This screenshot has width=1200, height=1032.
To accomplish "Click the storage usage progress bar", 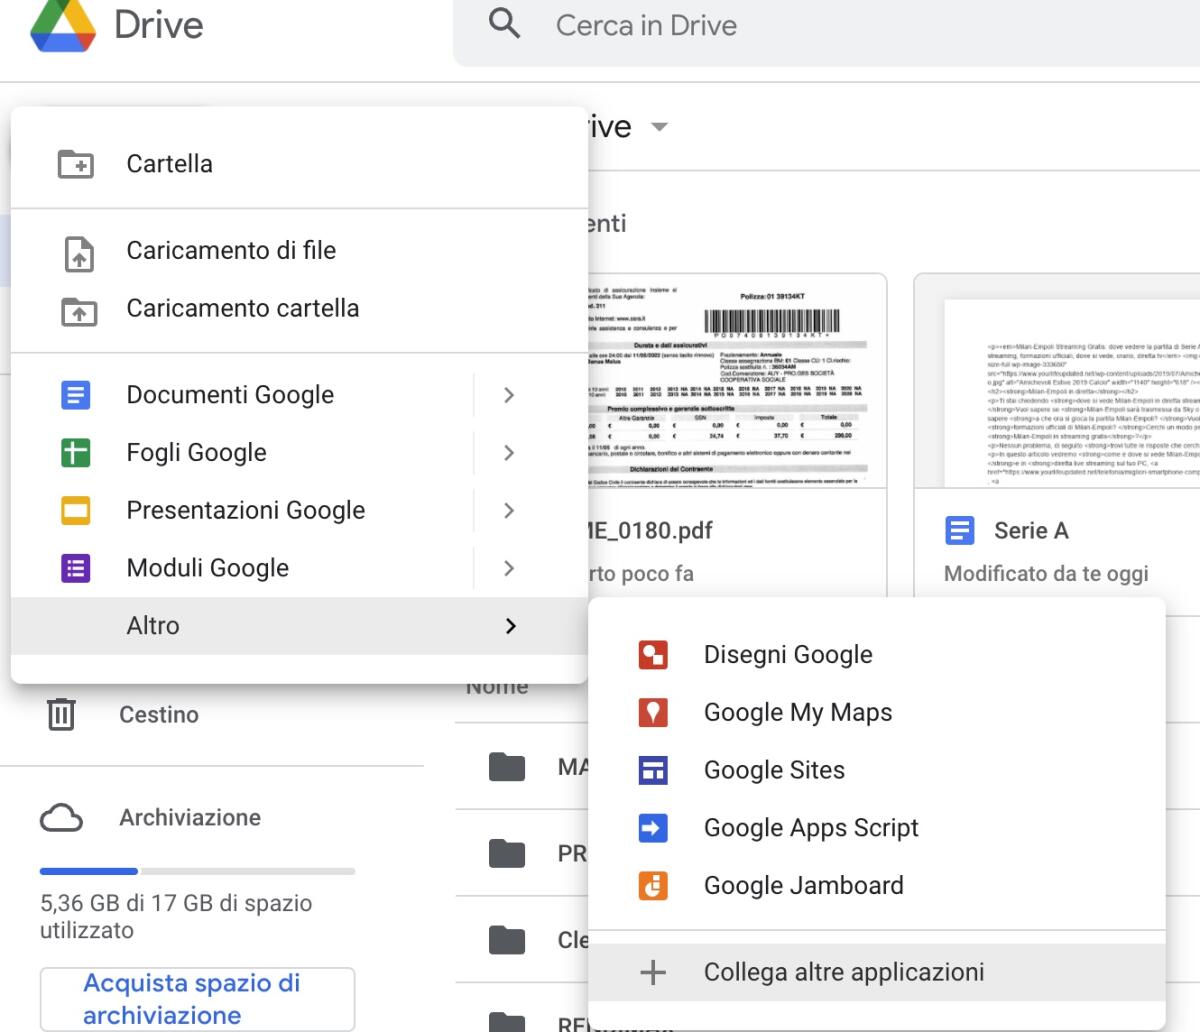I will [x=197, y=871].
